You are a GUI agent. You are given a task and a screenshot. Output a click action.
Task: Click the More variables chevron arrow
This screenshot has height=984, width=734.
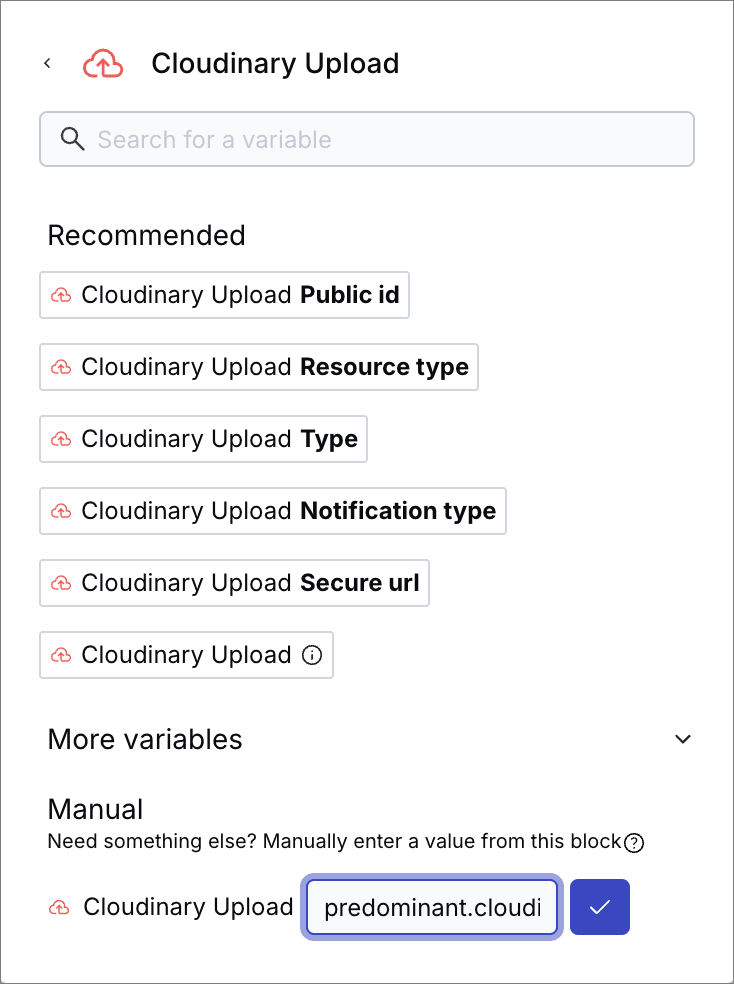(x=683, y=740)
